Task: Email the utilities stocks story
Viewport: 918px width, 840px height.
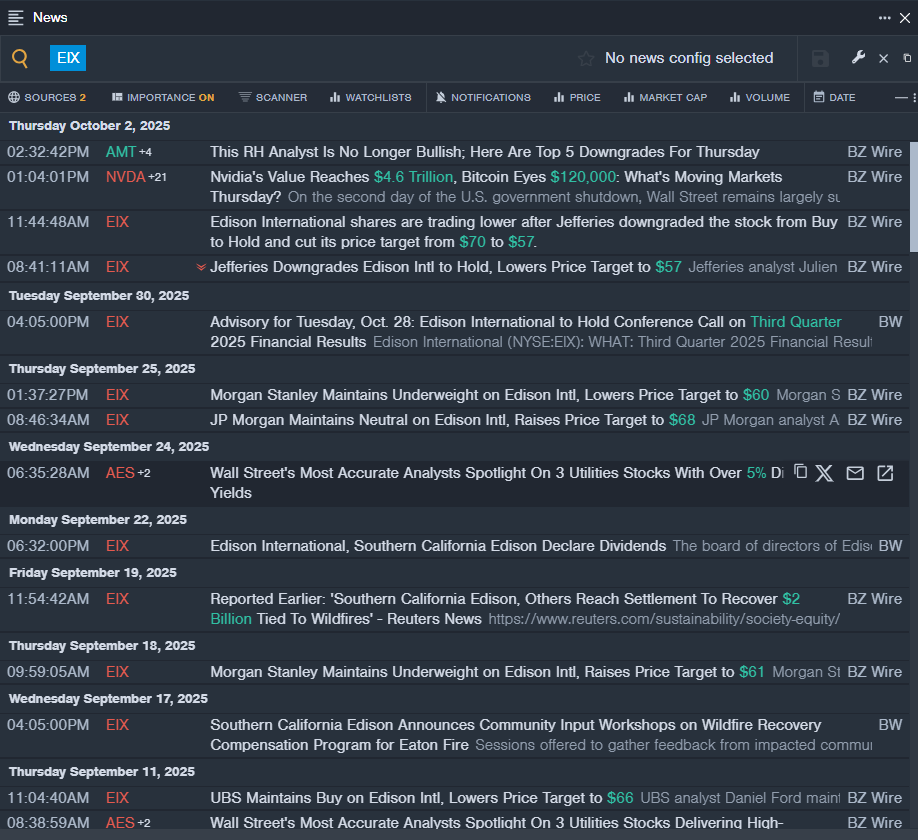Action: pos(855,473)
